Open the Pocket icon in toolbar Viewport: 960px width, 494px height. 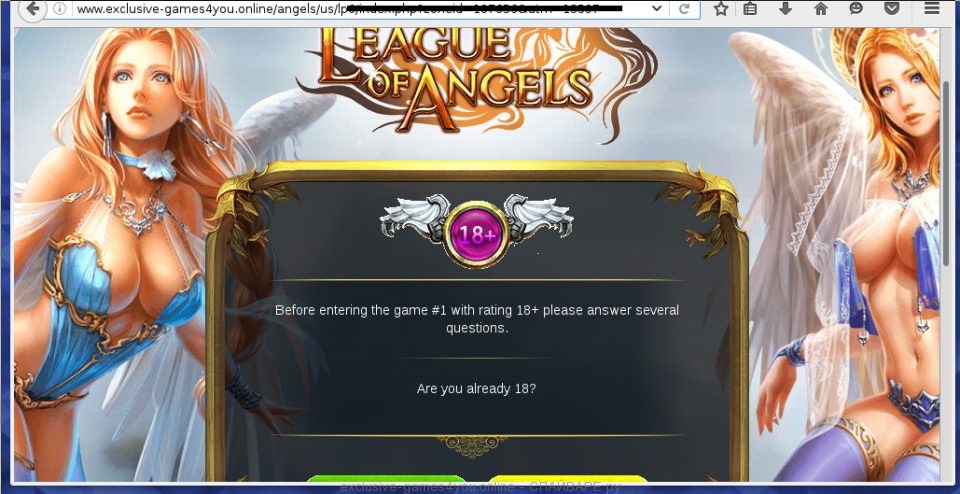pyautogui.click(x=892, y=9)
